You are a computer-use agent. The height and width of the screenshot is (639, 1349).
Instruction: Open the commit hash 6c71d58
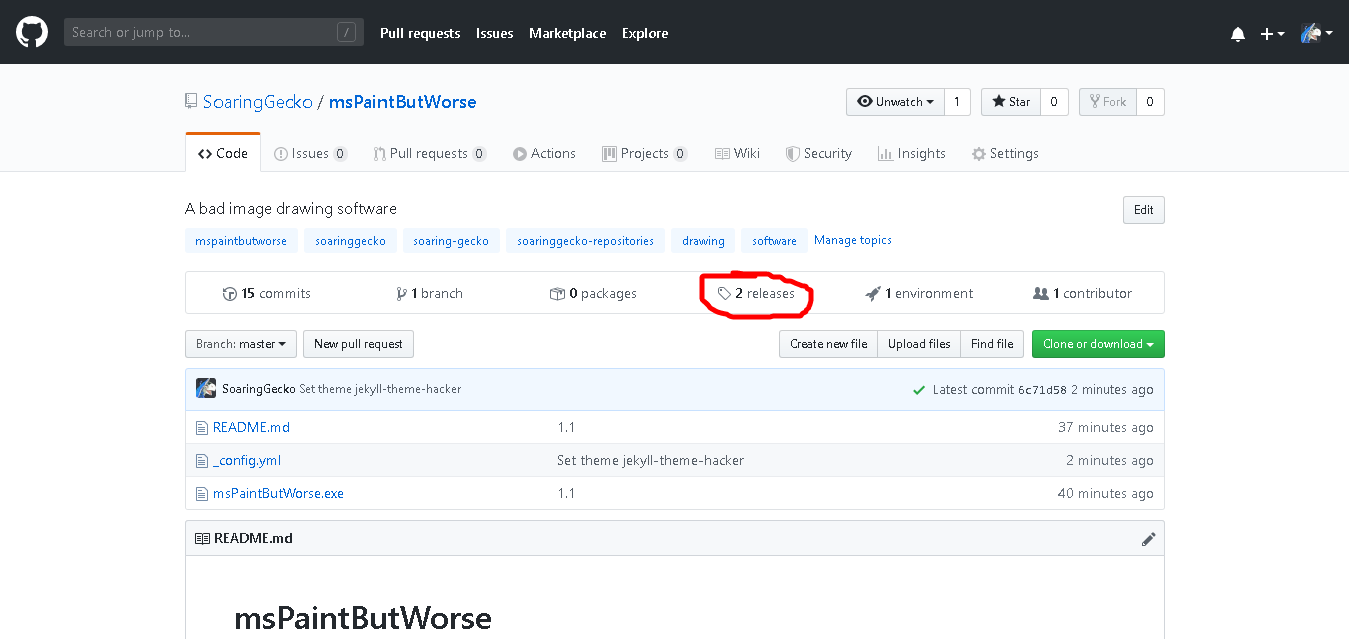coord(1042,390)
